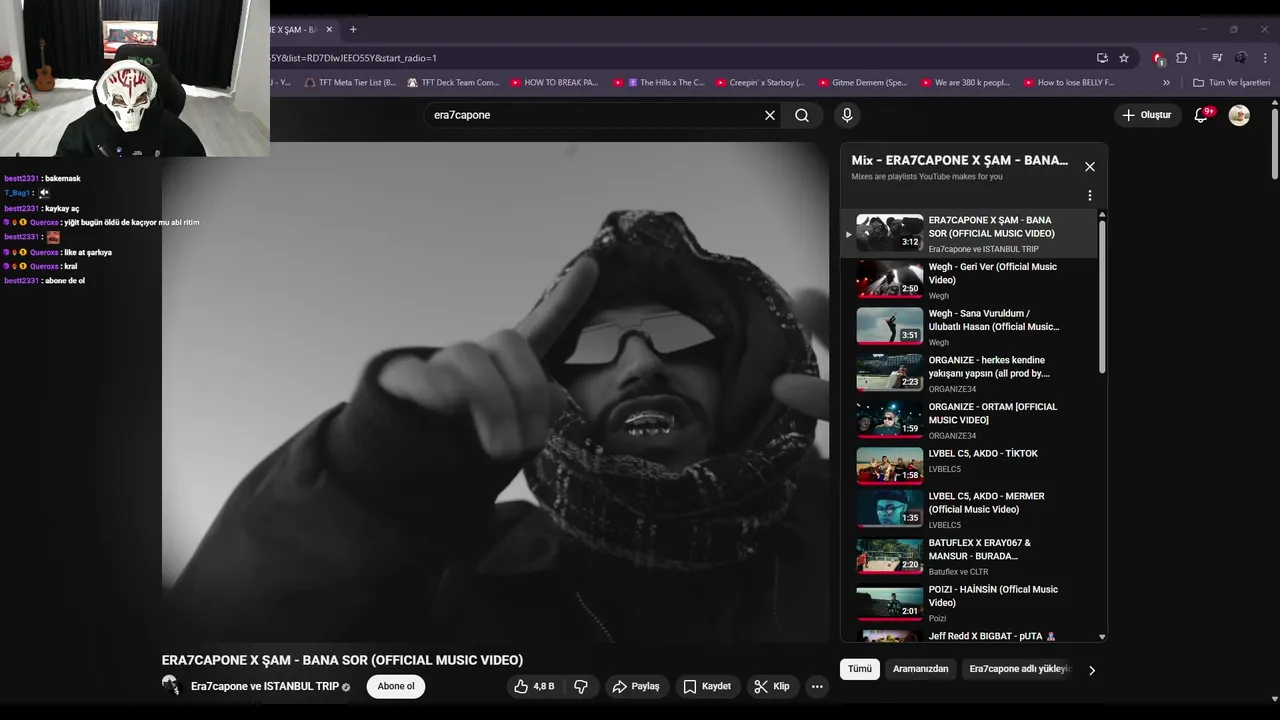Click install app icon in address bar
Screen dimensions: 1280x720
(x=1102, y=58)
